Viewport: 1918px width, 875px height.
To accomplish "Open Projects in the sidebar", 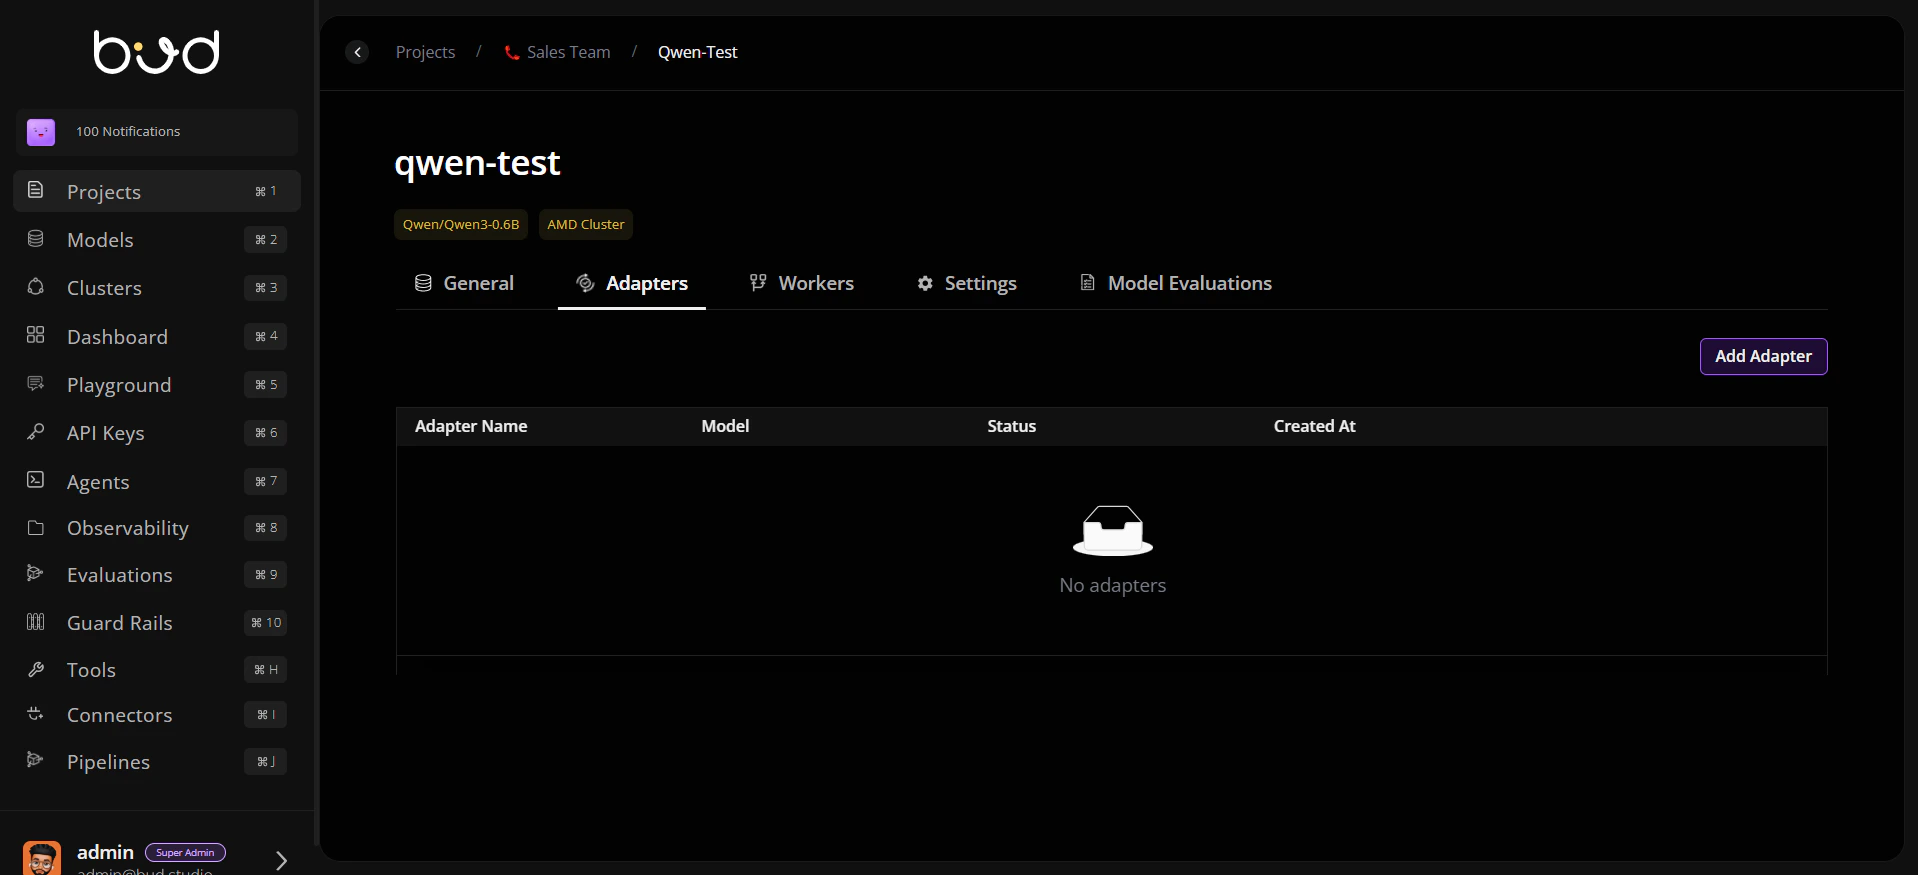I will (x=157, y=191).
